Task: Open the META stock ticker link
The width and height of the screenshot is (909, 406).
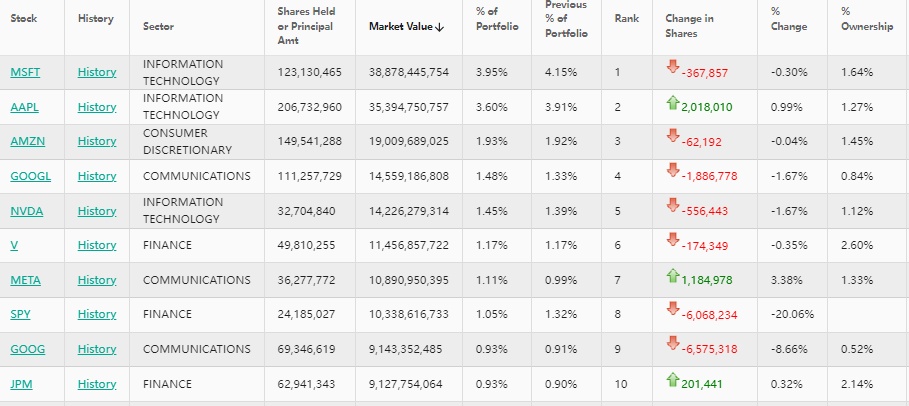Action: (24, 280)
